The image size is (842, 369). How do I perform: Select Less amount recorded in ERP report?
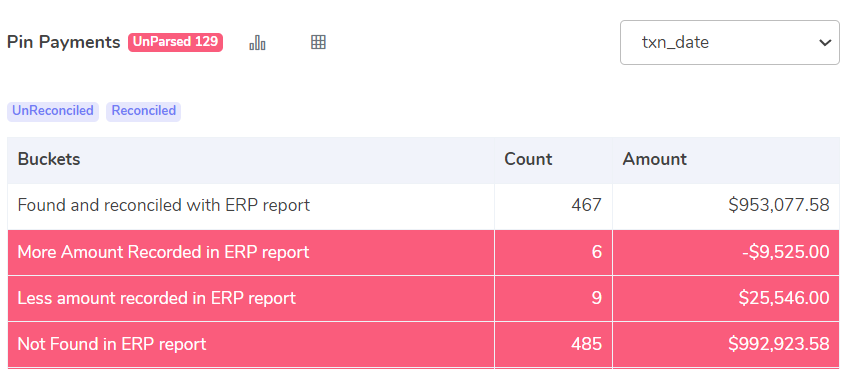coord(423,298)
